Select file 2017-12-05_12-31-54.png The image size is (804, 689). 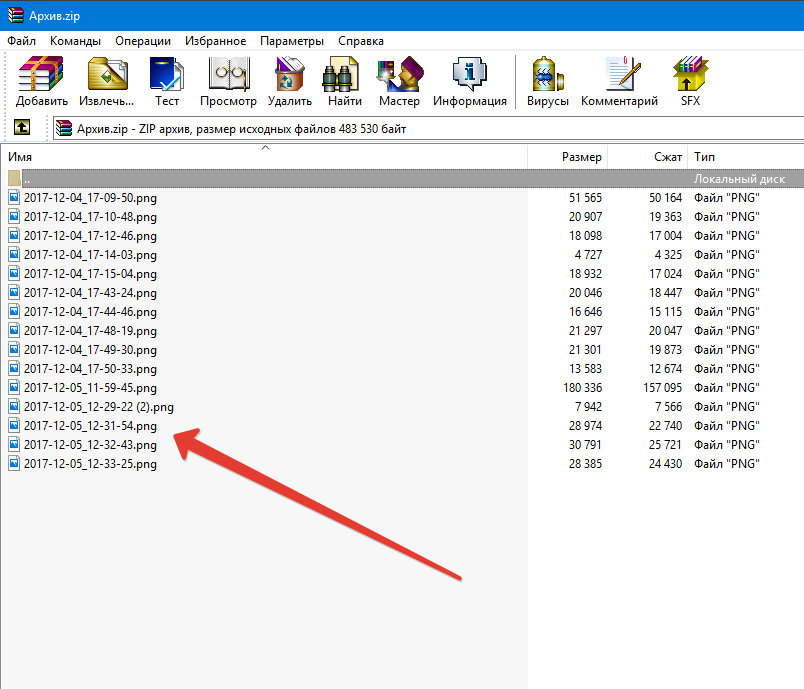(x=90, y=426)
